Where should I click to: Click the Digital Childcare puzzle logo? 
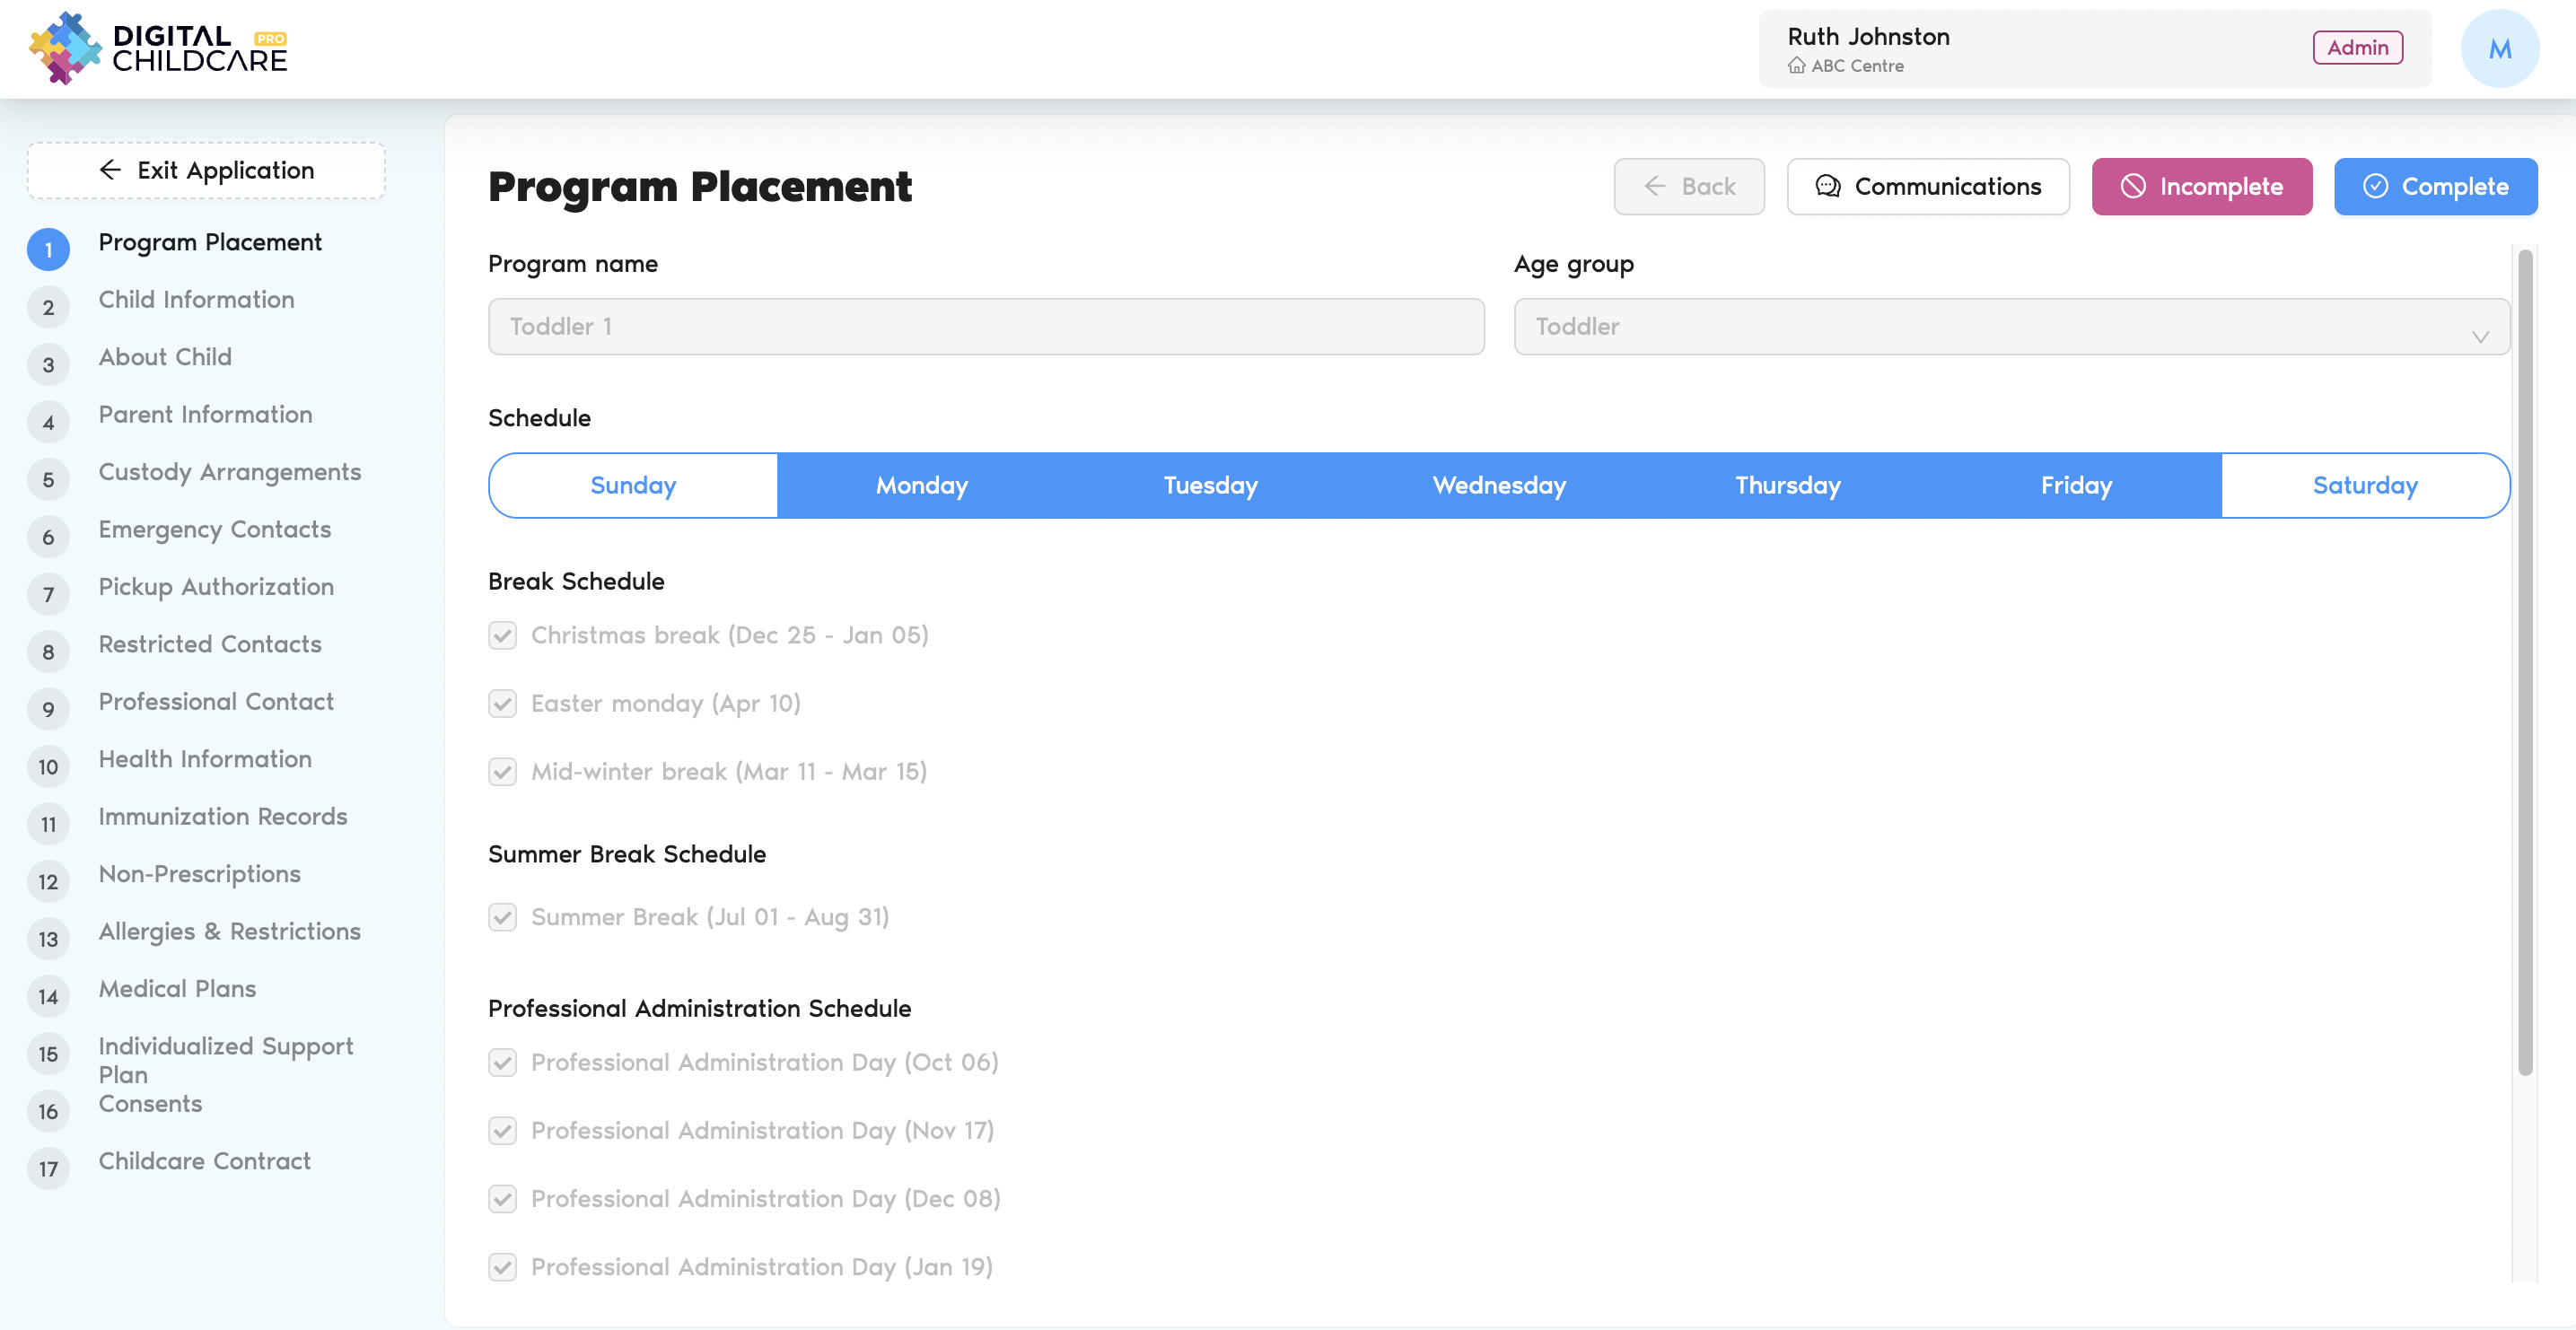pos(64,48)
